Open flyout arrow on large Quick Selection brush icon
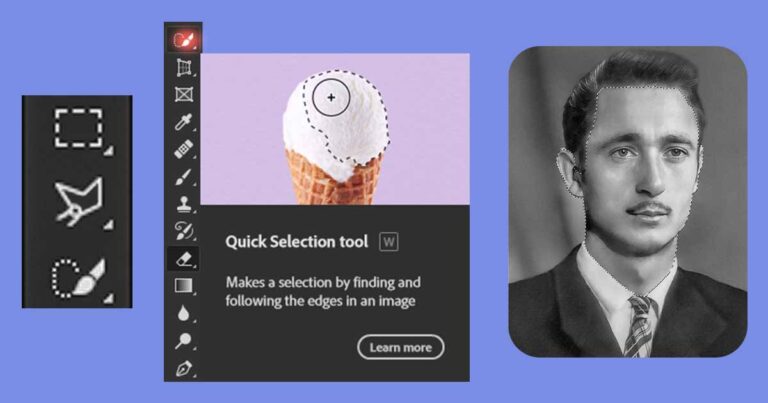 tap(109, 298)
